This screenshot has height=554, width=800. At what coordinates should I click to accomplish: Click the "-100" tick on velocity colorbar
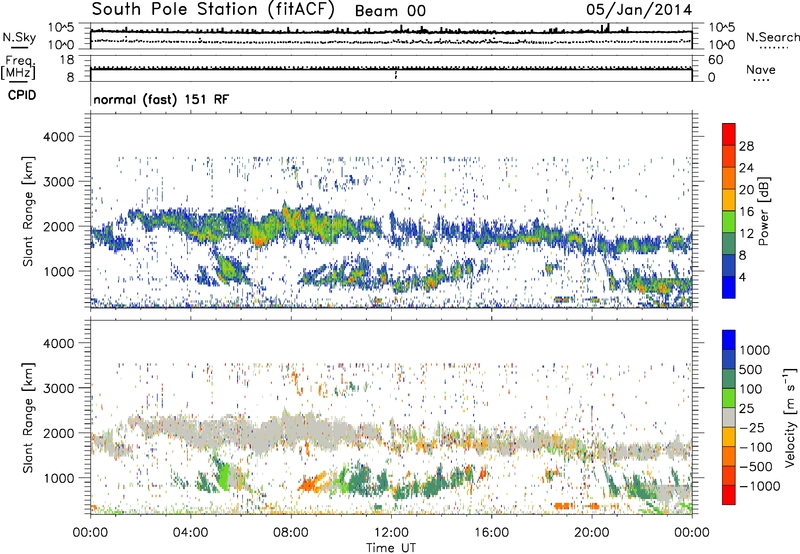click(x=756, y=447)
